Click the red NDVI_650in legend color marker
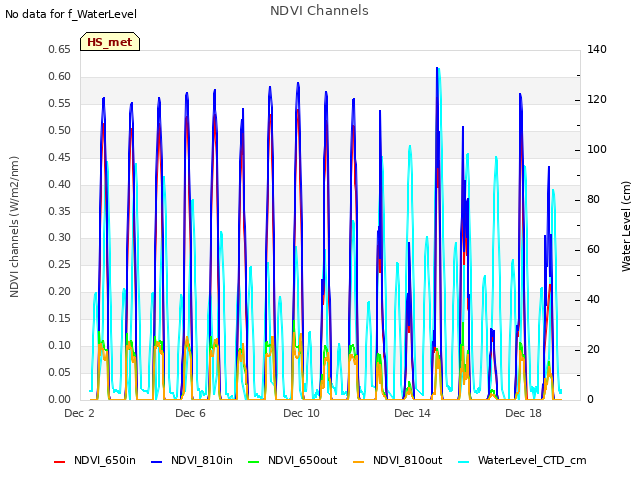This screenshot has height=480, width=640. point(60,462)
